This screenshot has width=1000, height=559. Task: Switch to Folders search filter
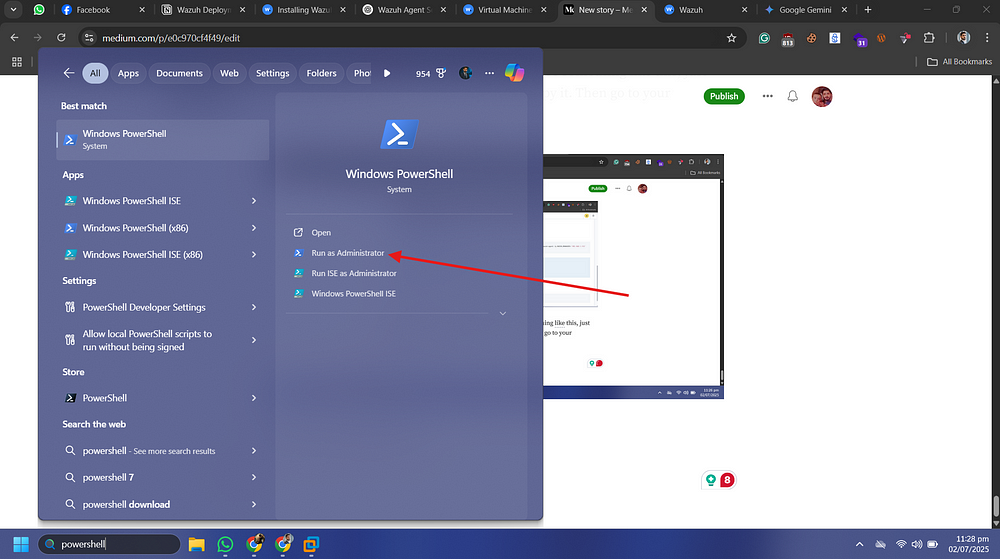click(x=321, y=73)
